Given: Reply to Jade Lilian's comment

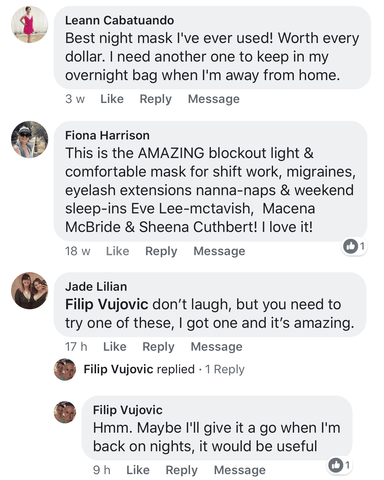Looking at the screenshot, I should tap(159, 347).
